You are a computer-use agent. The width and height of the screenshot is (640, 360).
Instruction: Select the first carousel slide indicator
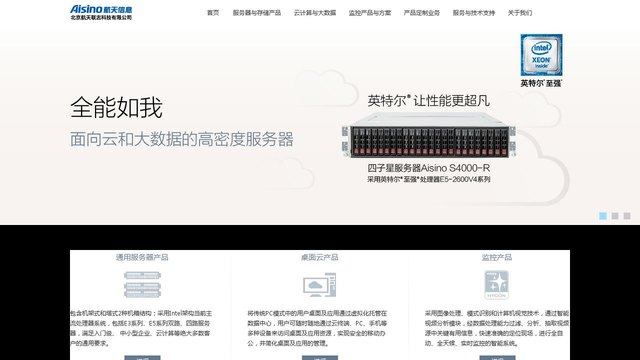tap(603, 216)
